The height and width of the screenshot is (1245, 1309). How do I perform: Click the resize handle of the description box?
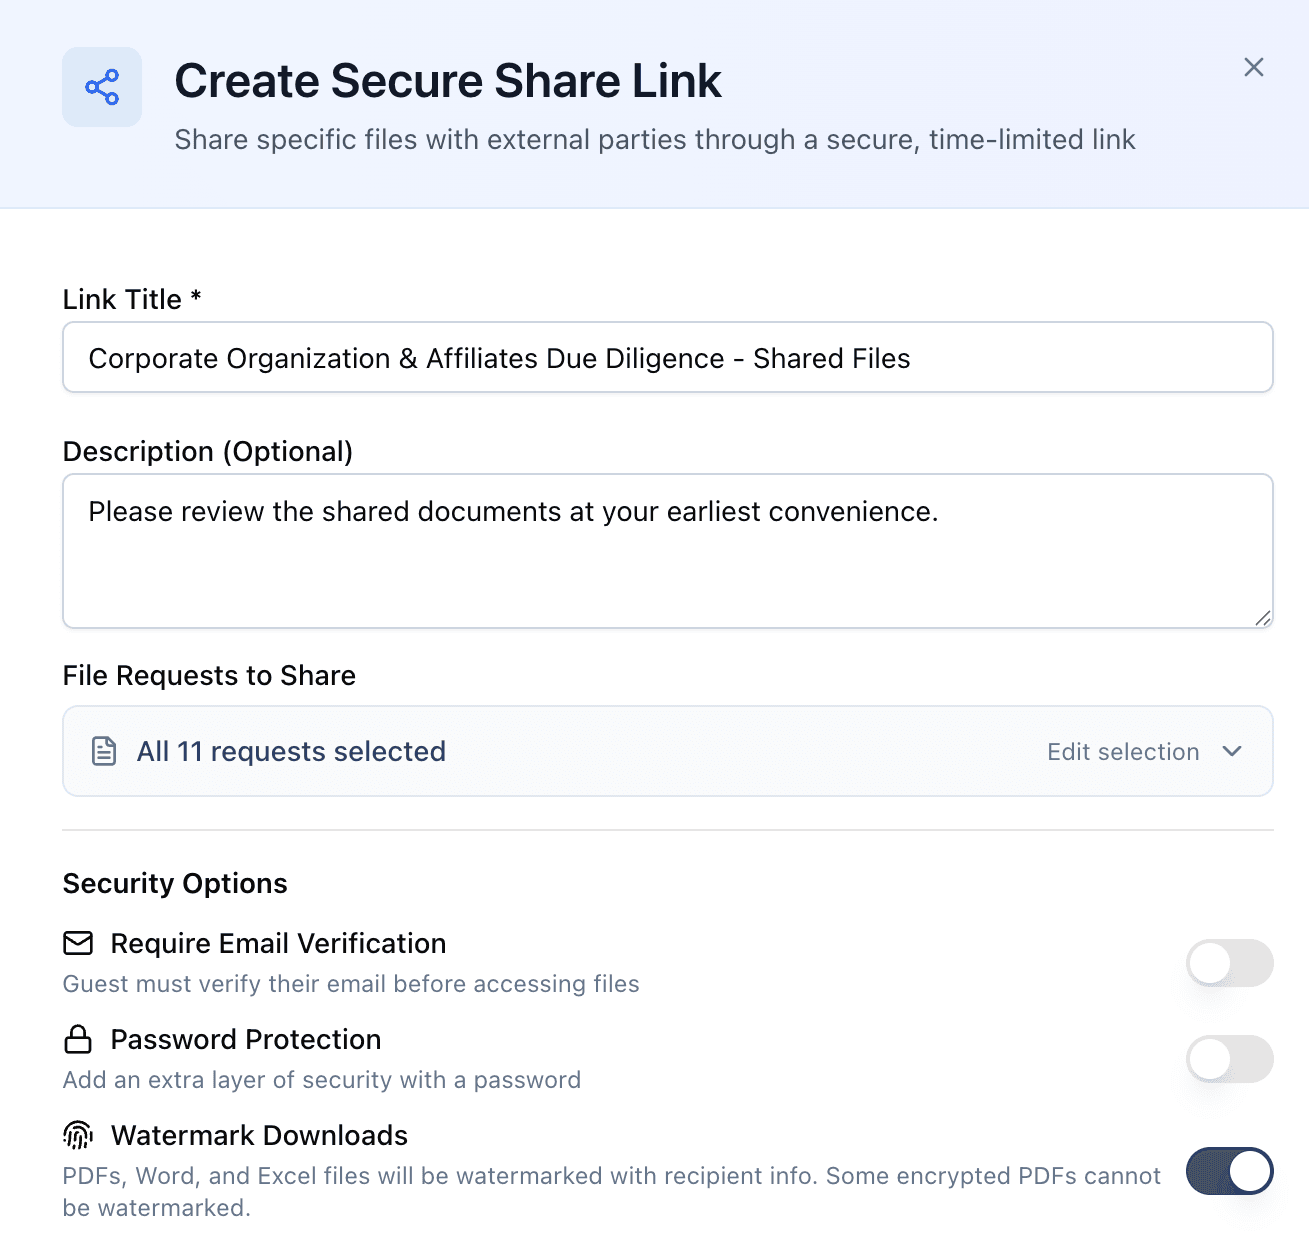(x=1260, y=617)
